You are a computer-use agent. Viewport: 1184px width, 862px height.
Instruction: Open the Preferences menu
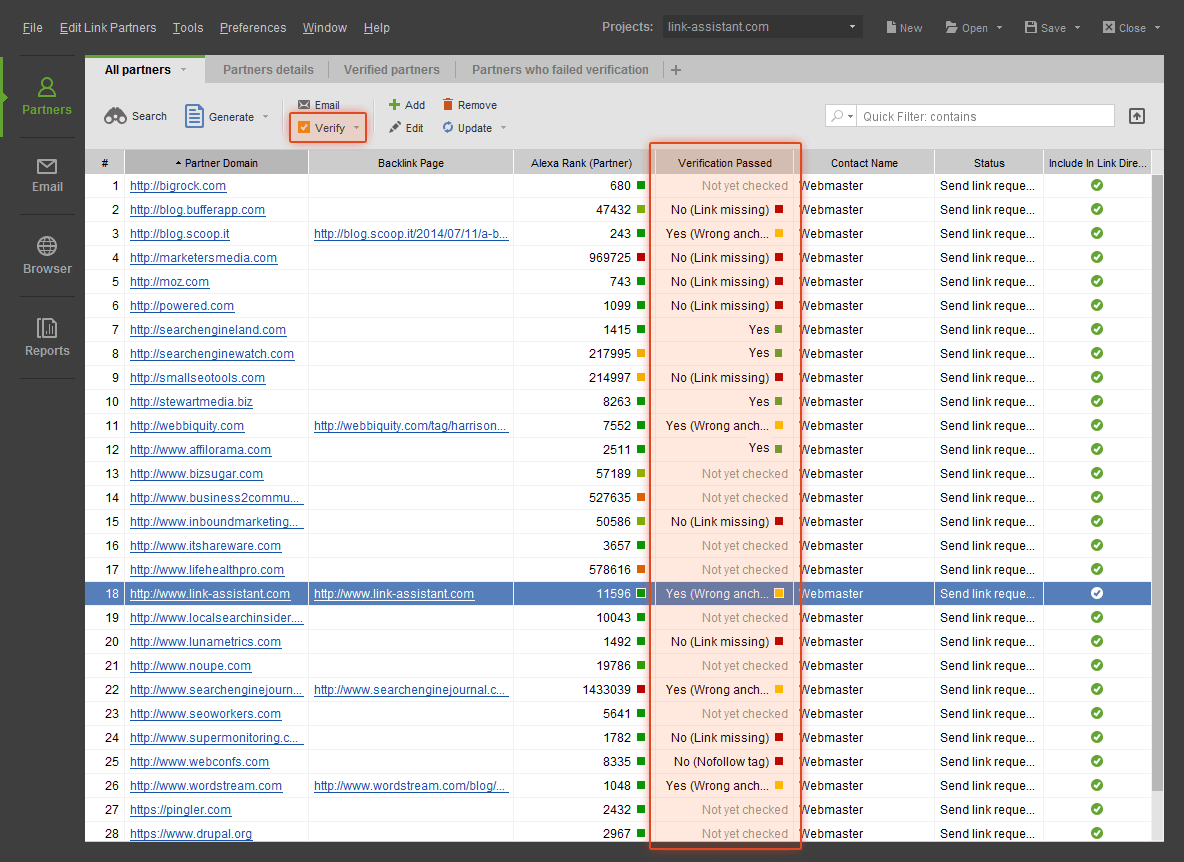tap(253, 28)
